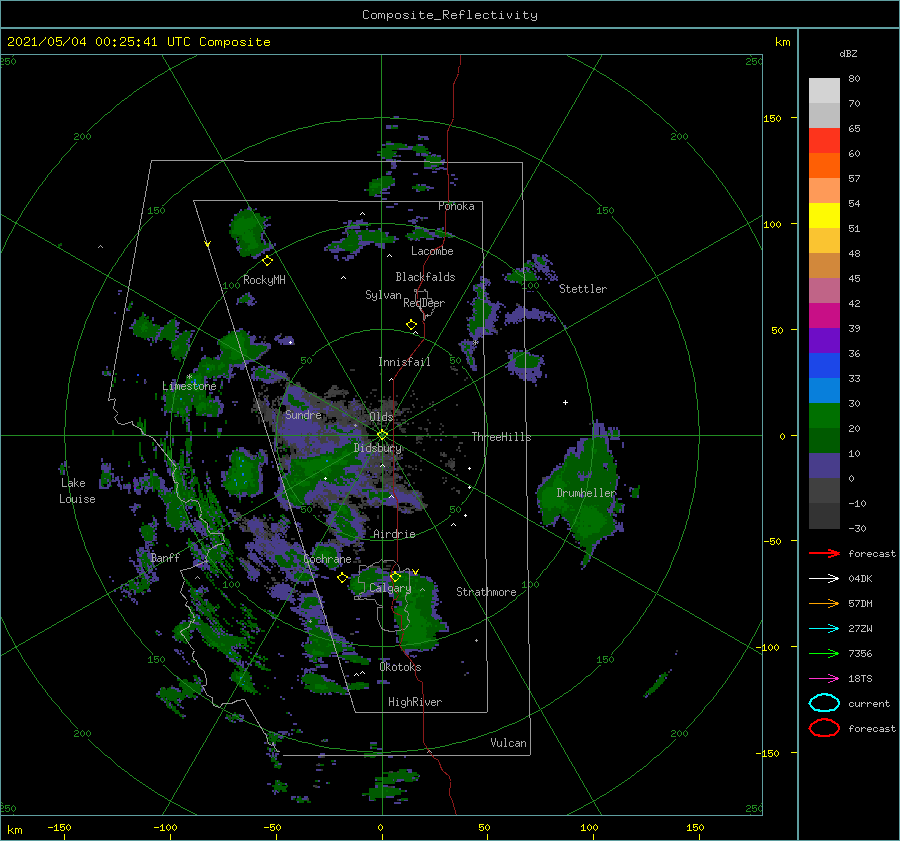Image resolution: width=900 pixels, height=841 pixels.
Task: Select the orange 57DM arrow icon
Action: click(x=824, y=603)
